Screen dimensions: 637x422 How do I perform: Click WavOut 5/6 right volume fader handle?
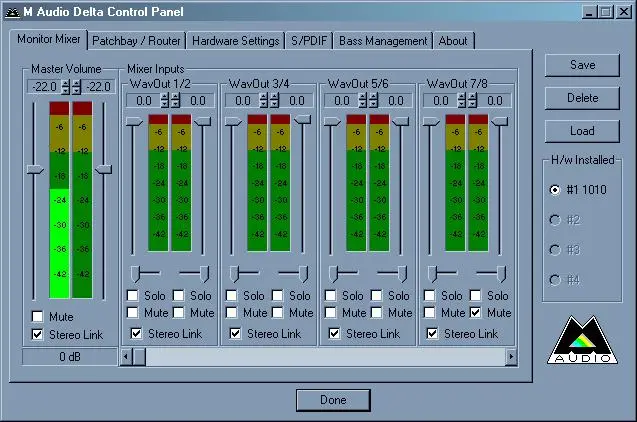(400, 121)
